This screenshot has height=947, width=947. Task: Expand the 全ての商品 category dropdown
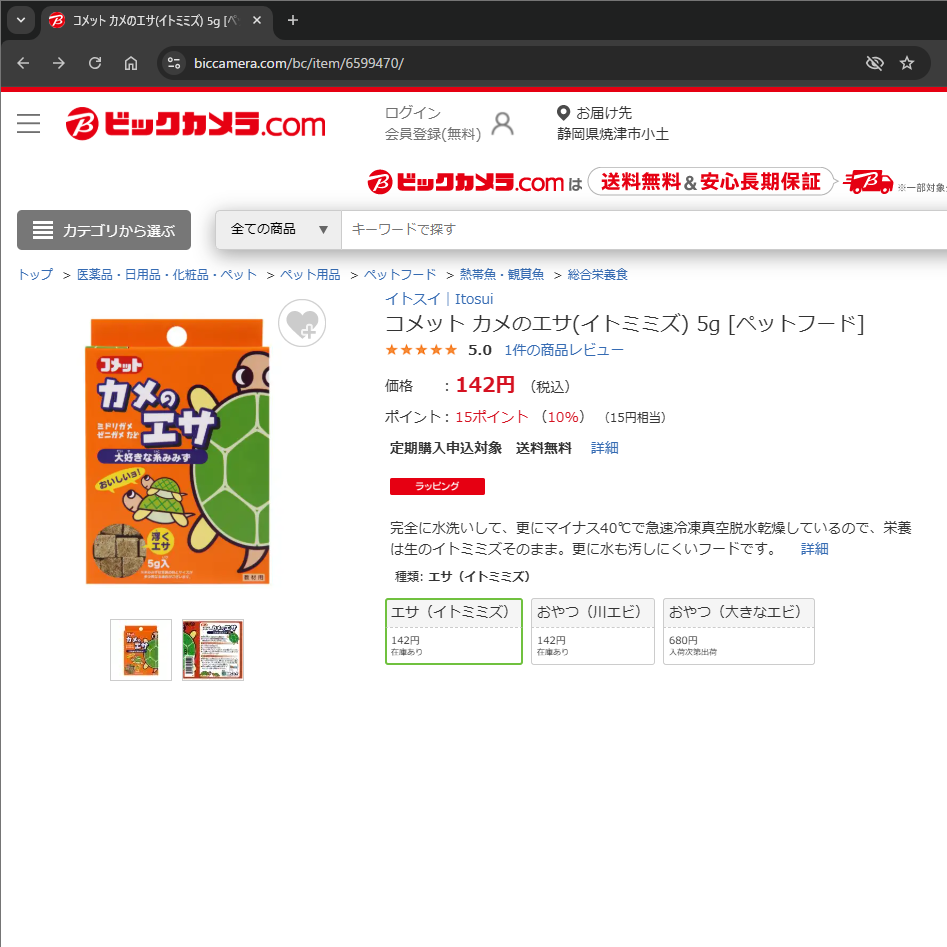278,230
